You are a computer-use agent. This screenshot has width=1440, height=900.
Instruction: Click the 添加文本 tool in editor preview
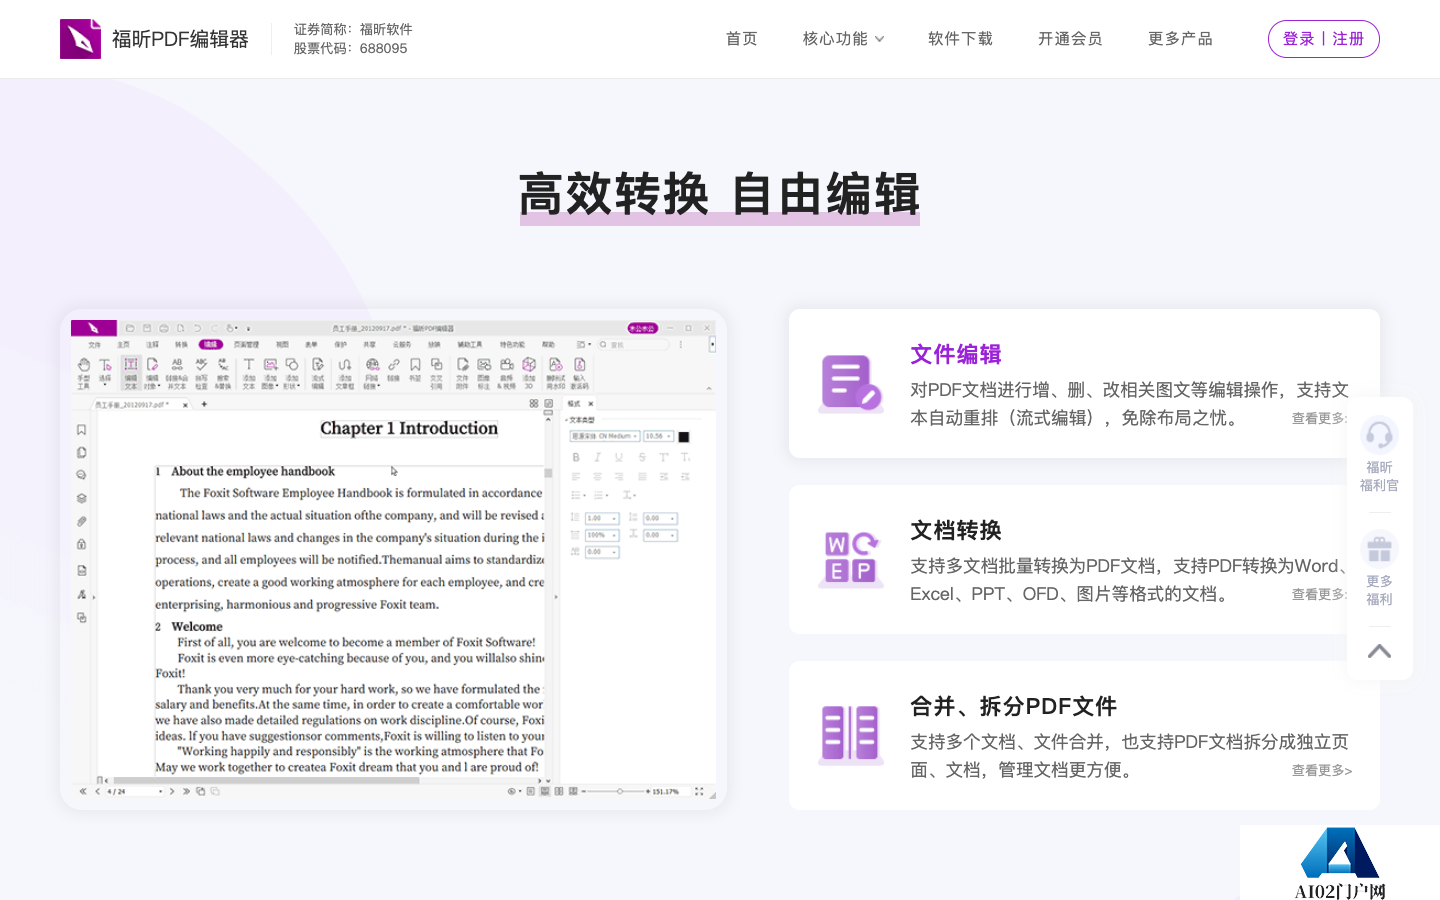[248, 372]
